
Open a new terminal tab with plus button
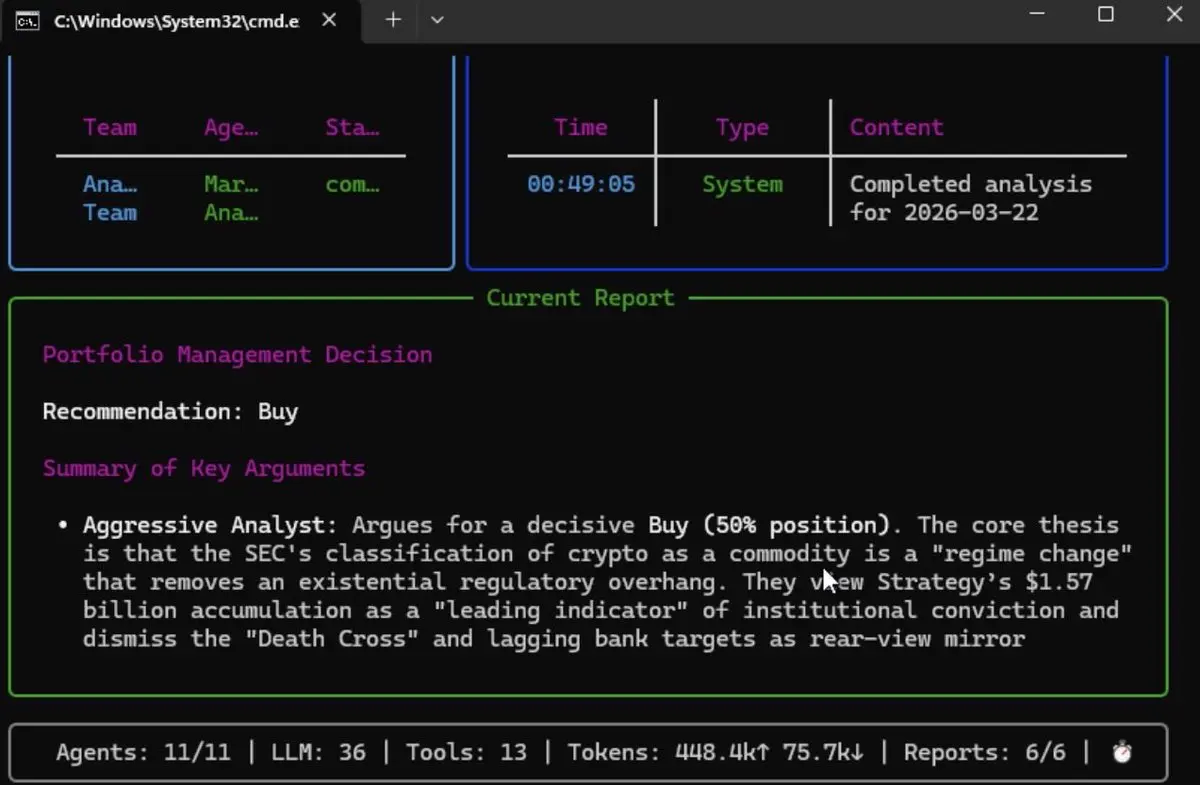point(393,20)
